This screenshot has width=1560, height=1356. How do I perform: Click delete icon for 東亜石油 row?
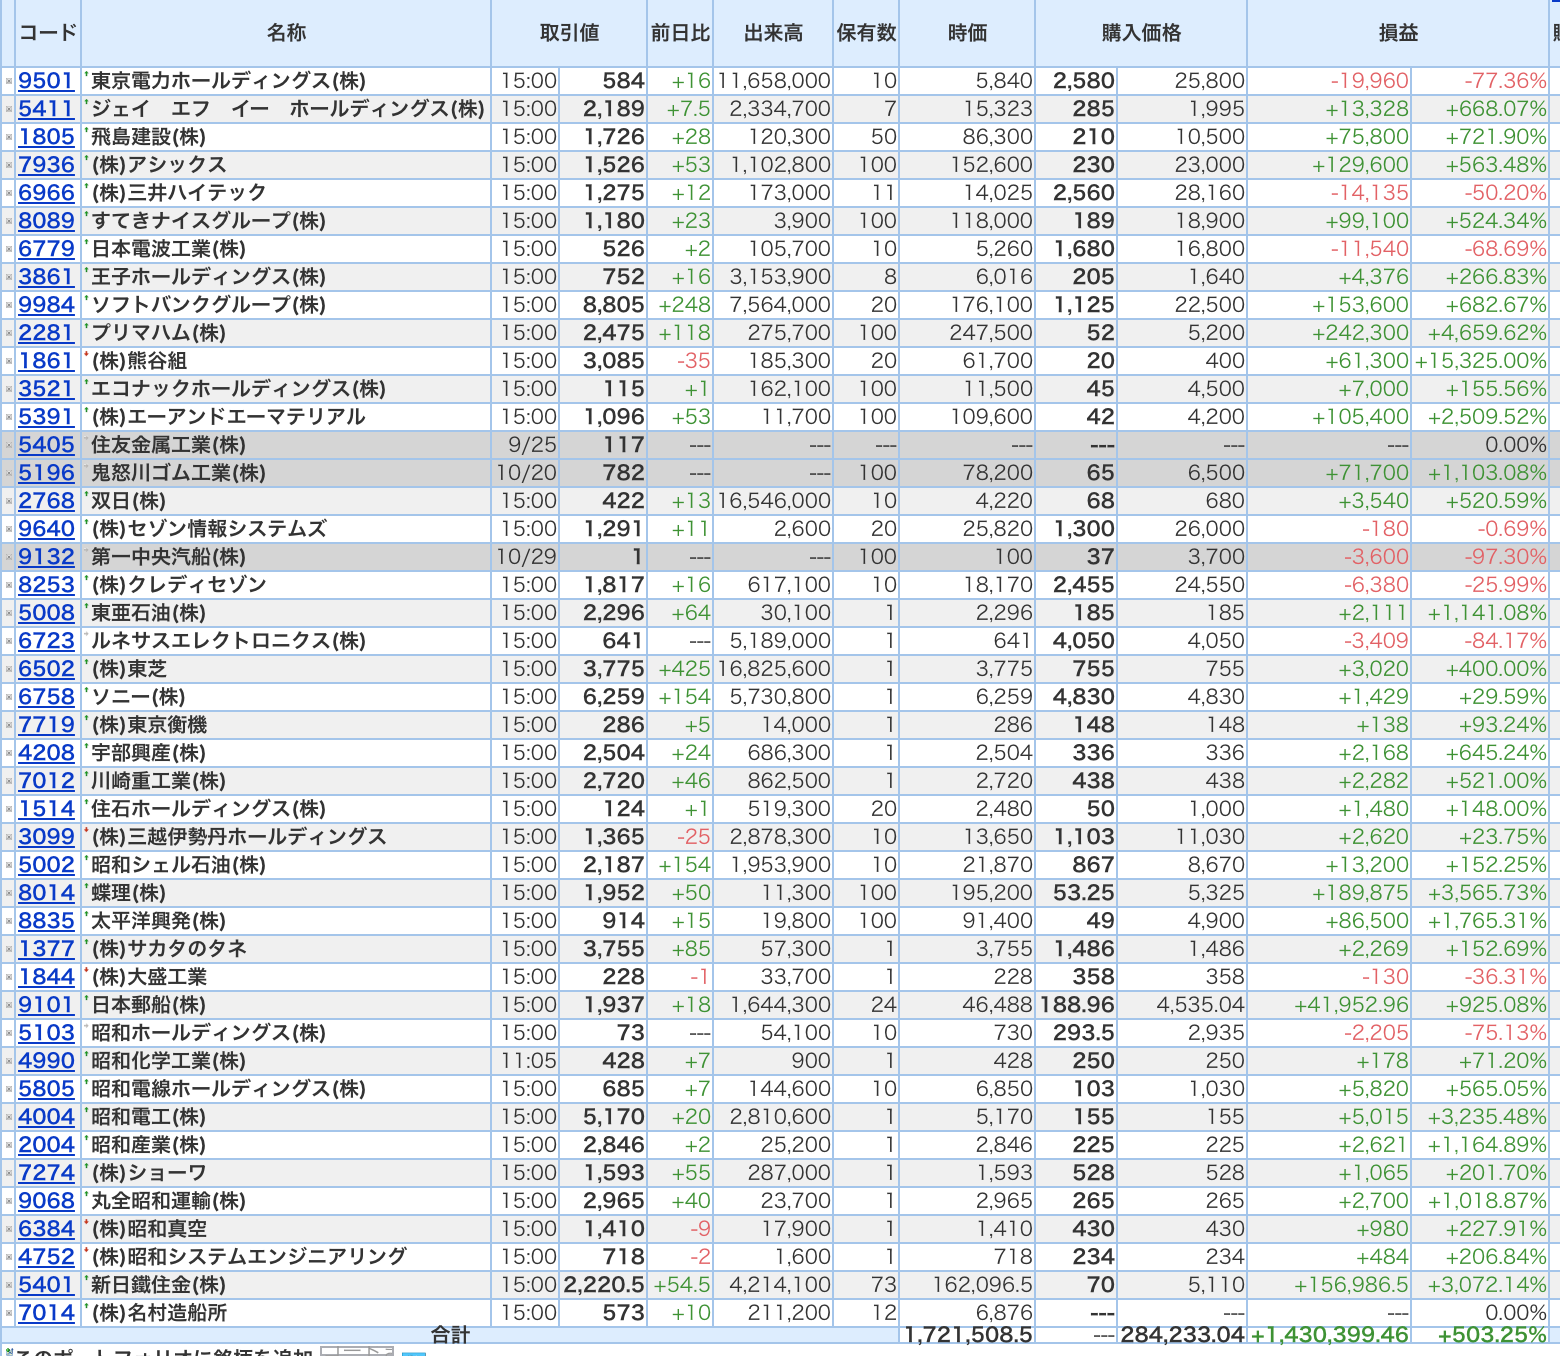9,613
